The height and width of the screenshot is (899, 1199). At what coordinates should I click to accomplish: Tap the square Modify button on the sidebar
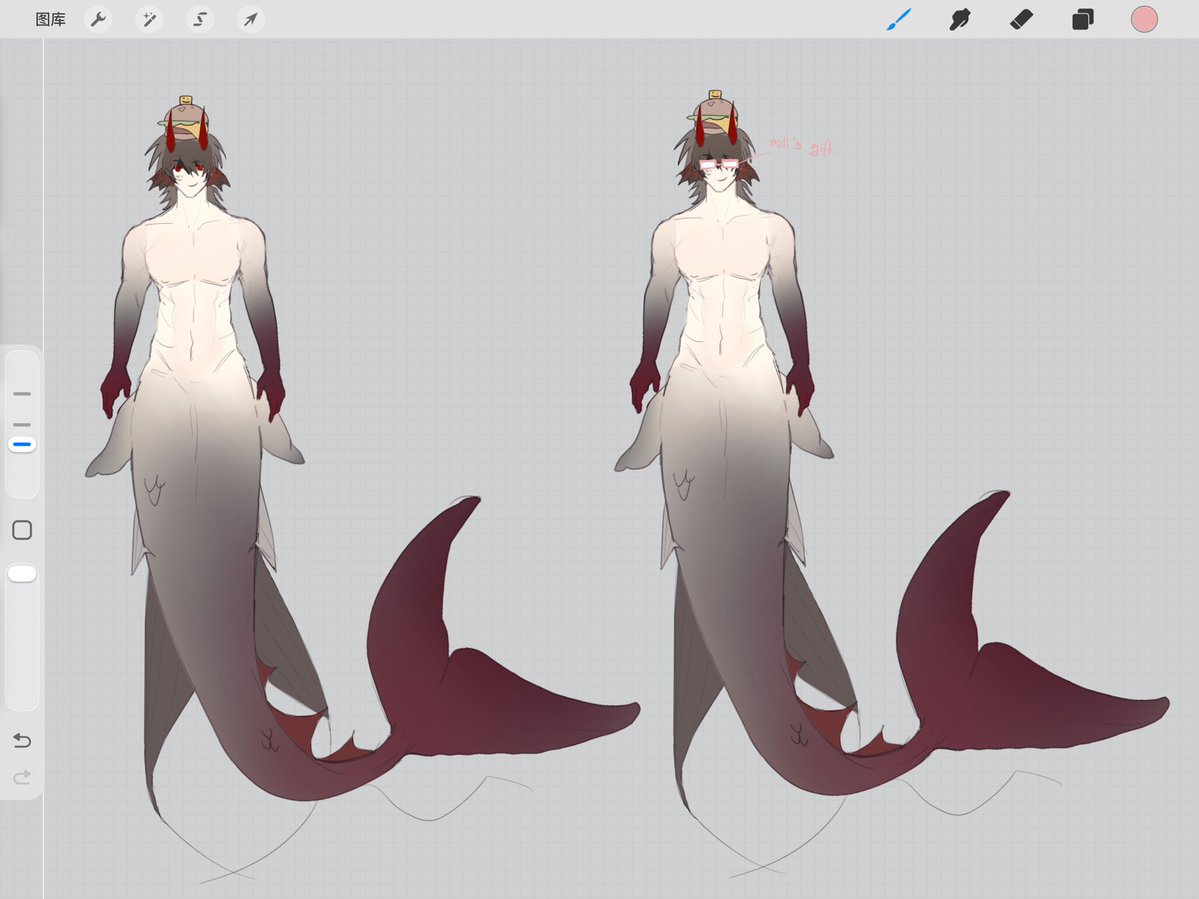(22, 530)
